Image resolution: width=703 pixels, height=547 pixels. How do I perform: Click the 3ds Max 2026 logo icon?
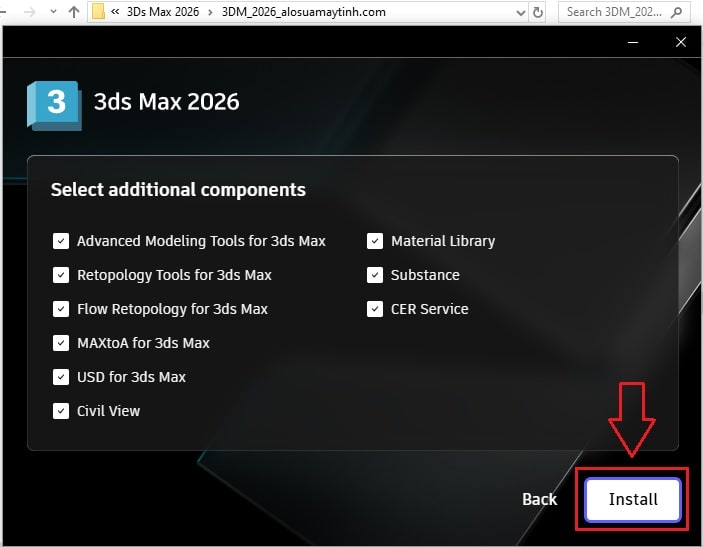click(55, 105)
